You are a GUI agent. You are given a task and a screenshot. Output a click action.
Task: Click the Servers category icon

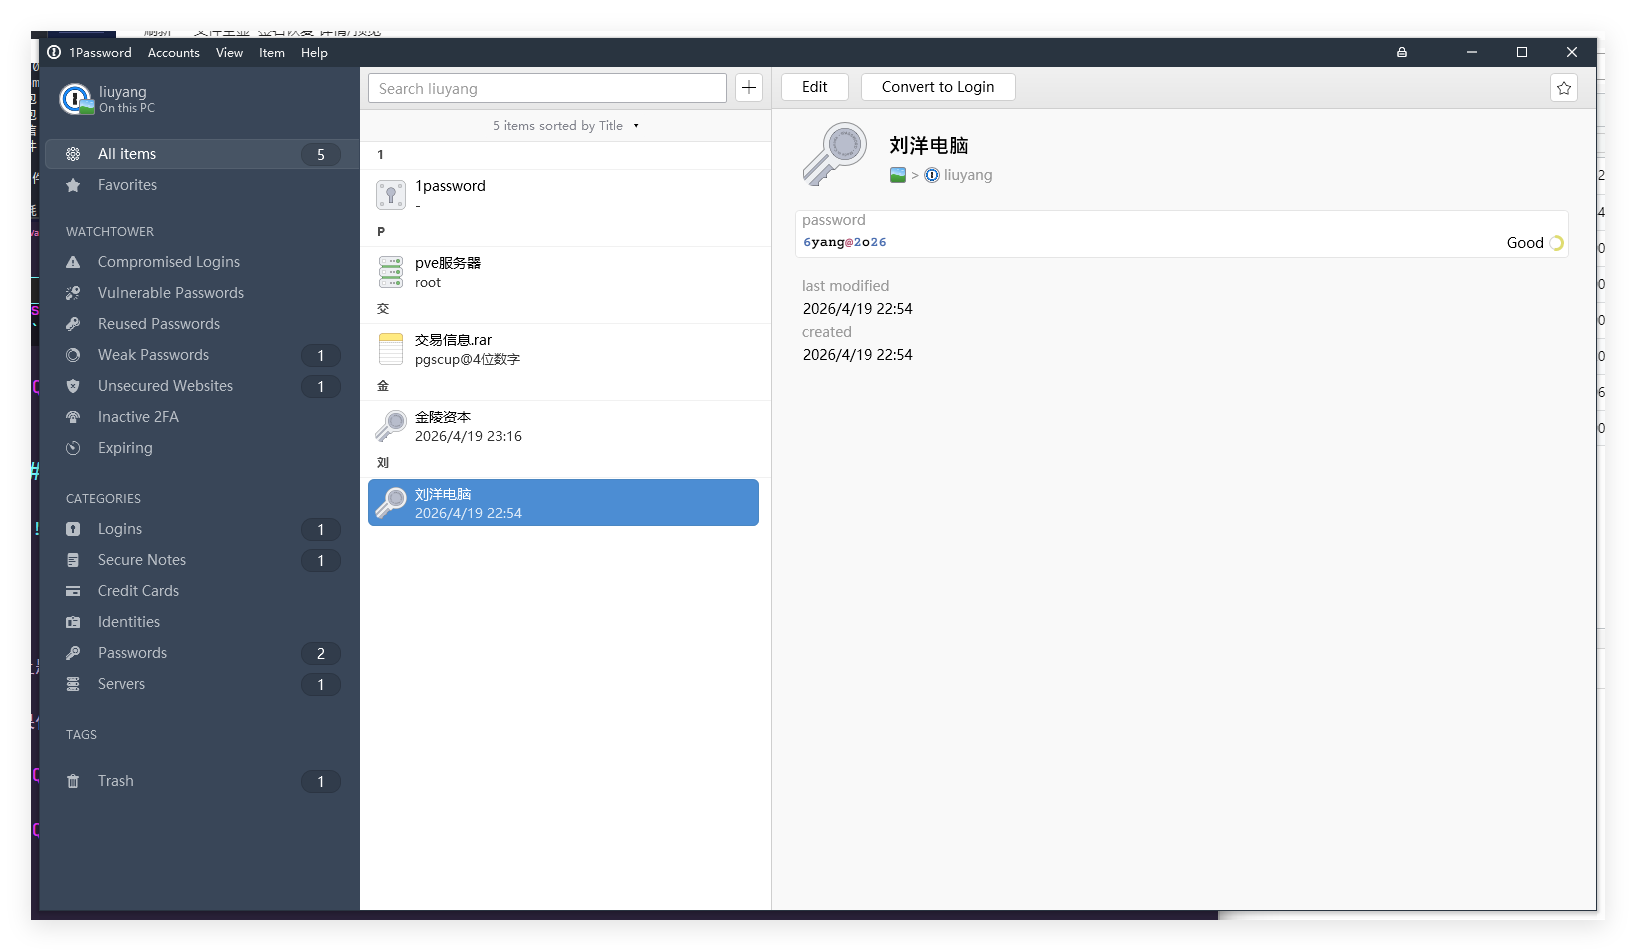point(73,684)
